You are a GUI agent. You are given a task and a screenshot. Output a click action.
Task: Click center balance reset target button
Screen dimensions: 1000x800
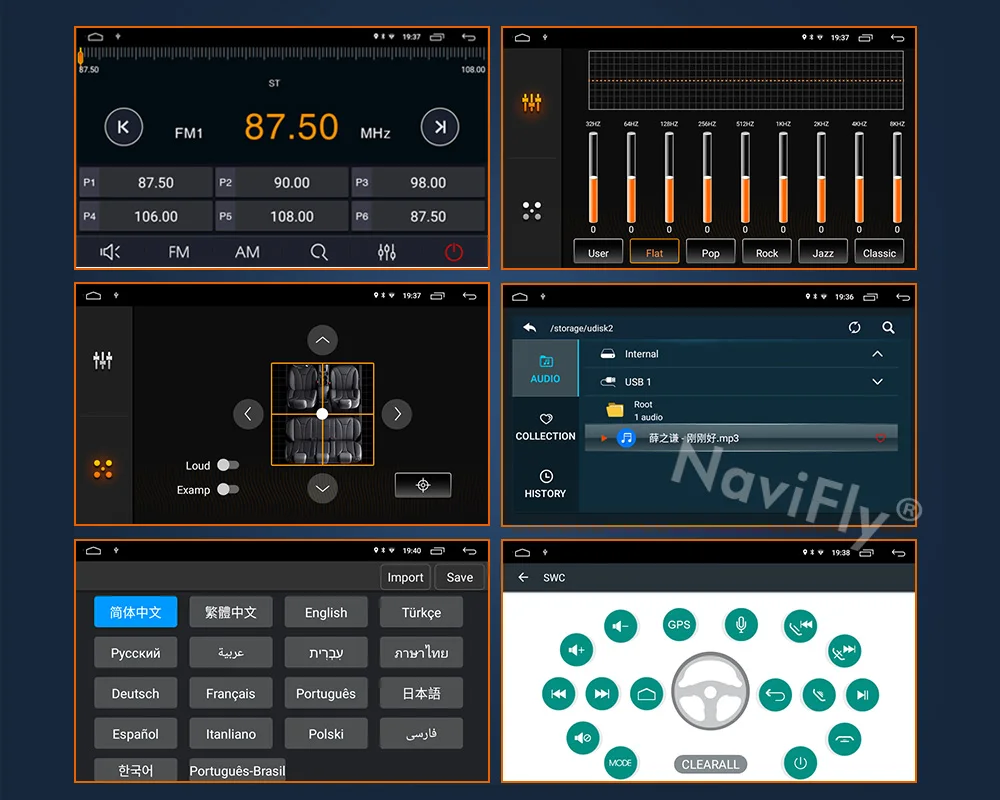pos(423,485)
